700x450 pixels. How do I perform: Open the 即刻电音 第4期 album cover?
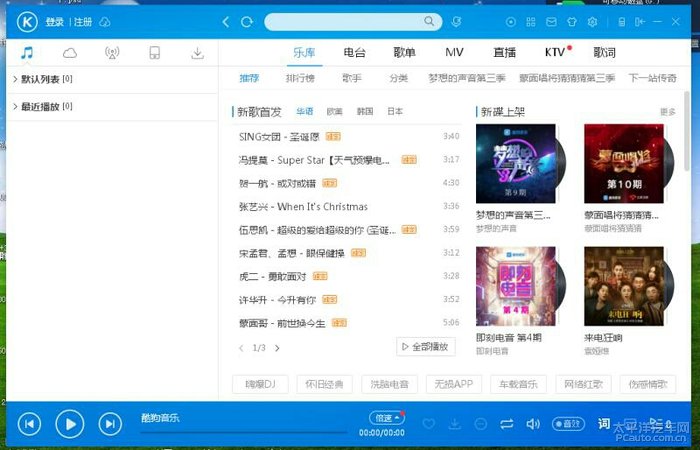pyautogui.click(x=516, y=286)
